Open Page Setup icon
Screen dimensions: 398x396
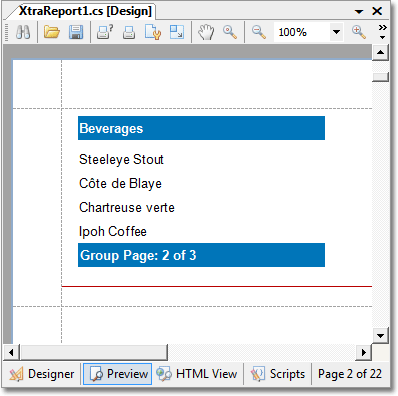point(153,32)
